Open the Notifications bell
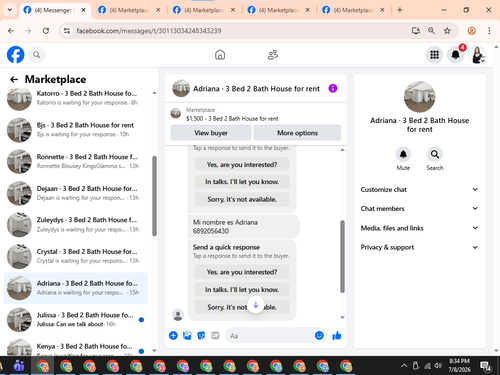The image size is (500, 375). 456,55
